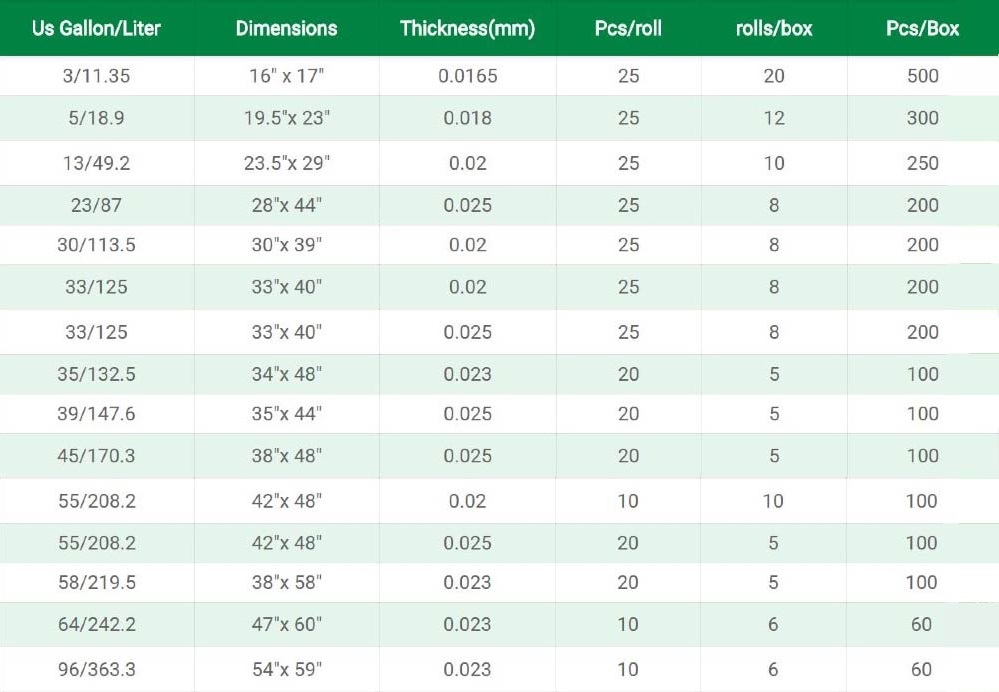This screenshot has height=692, width=999.
Task: Click the Pcs/roll column header
Action: point(628,28)
